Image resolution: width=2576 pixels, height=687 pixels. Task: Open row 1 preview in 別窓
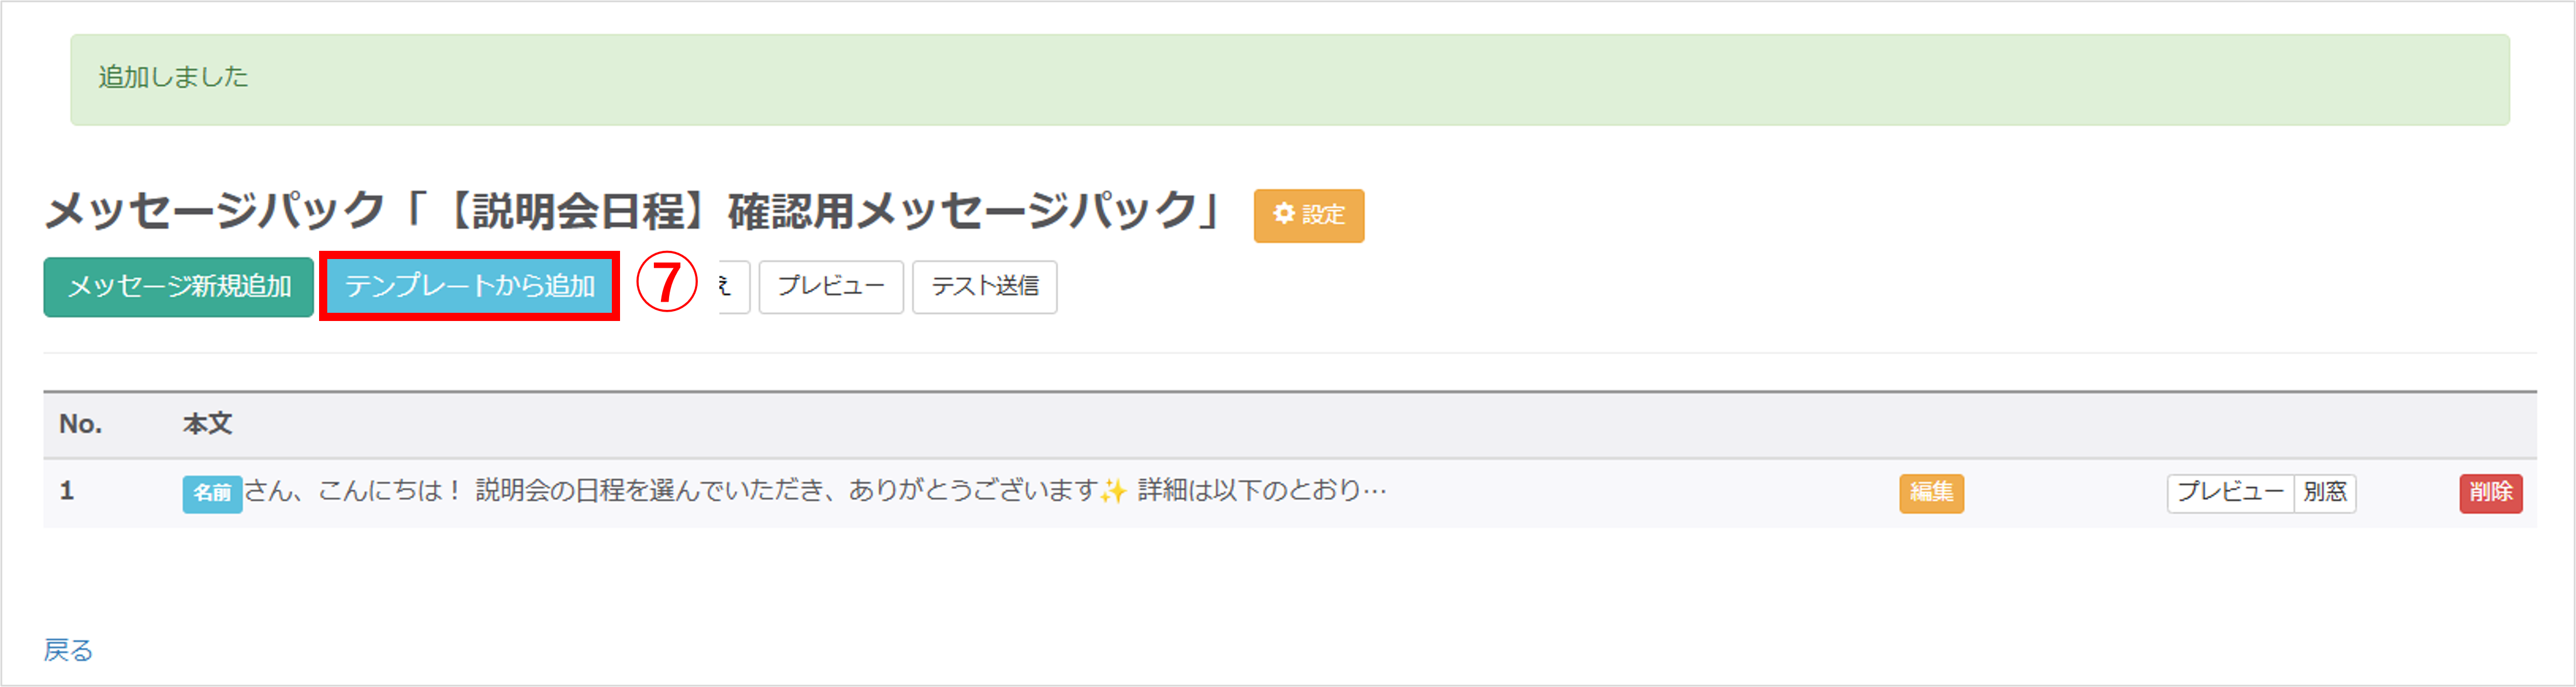pos(2324,493)
